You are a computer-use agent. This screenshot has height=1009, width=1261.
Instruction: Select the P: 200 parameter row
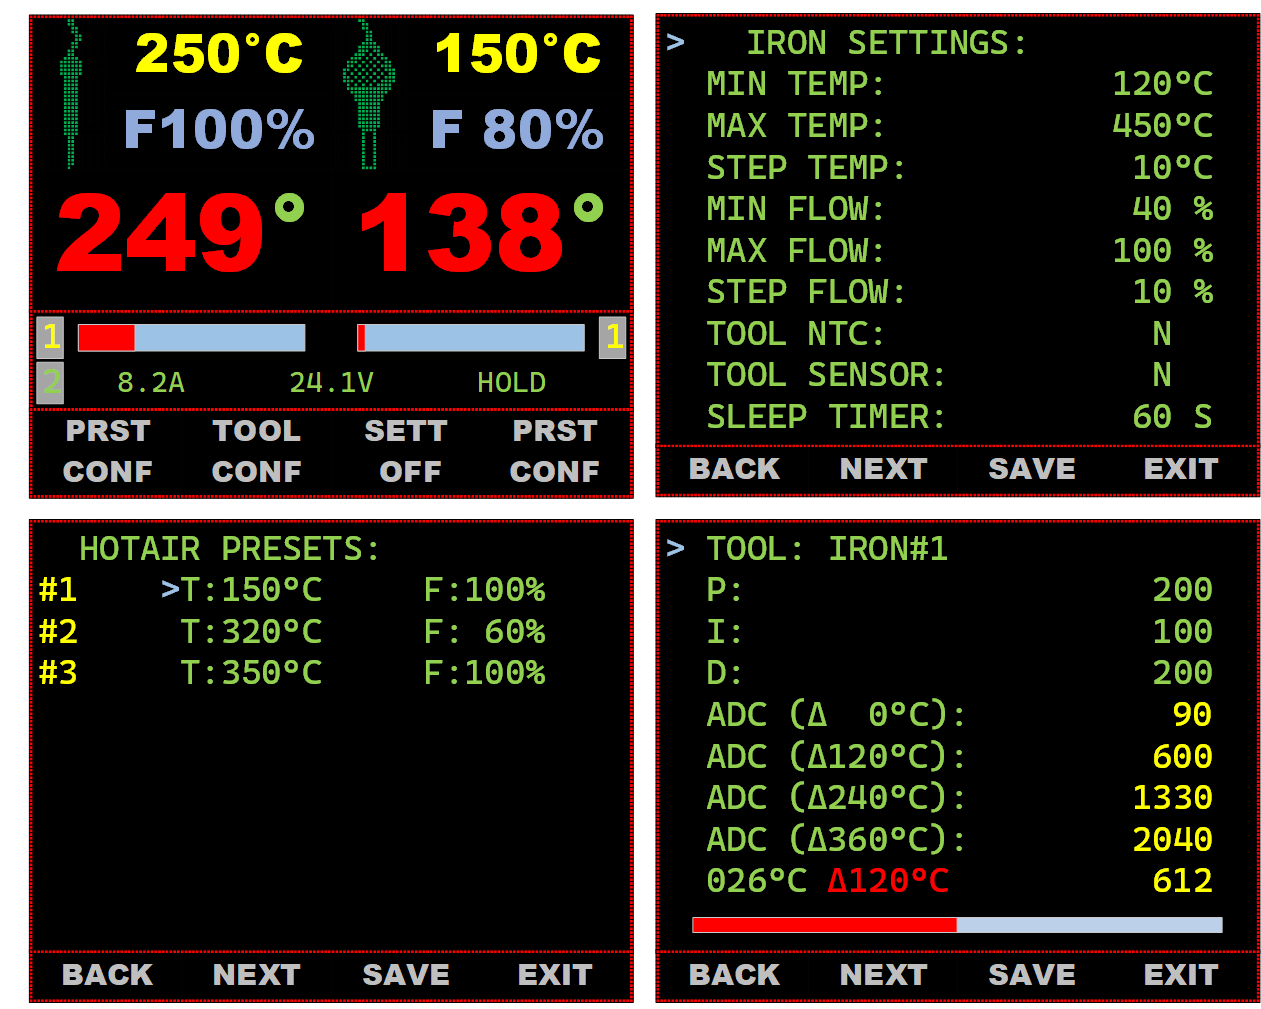(x=959, y=590)
